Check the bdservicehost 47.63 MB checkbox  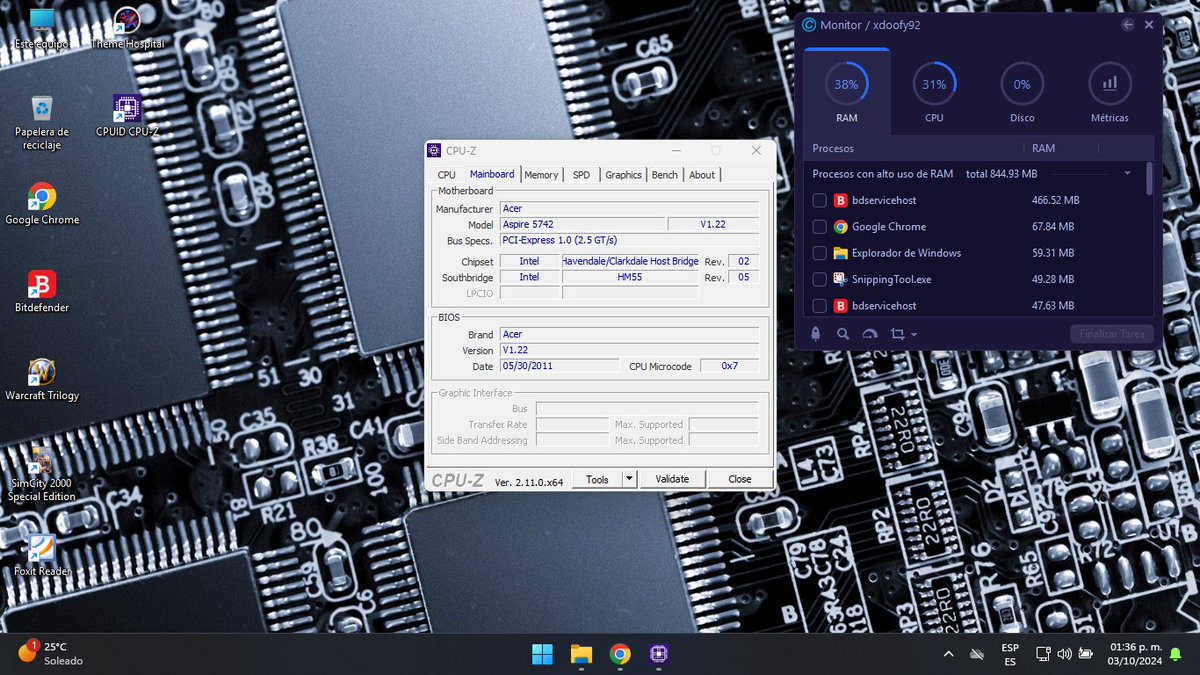(x=819, y=306)
